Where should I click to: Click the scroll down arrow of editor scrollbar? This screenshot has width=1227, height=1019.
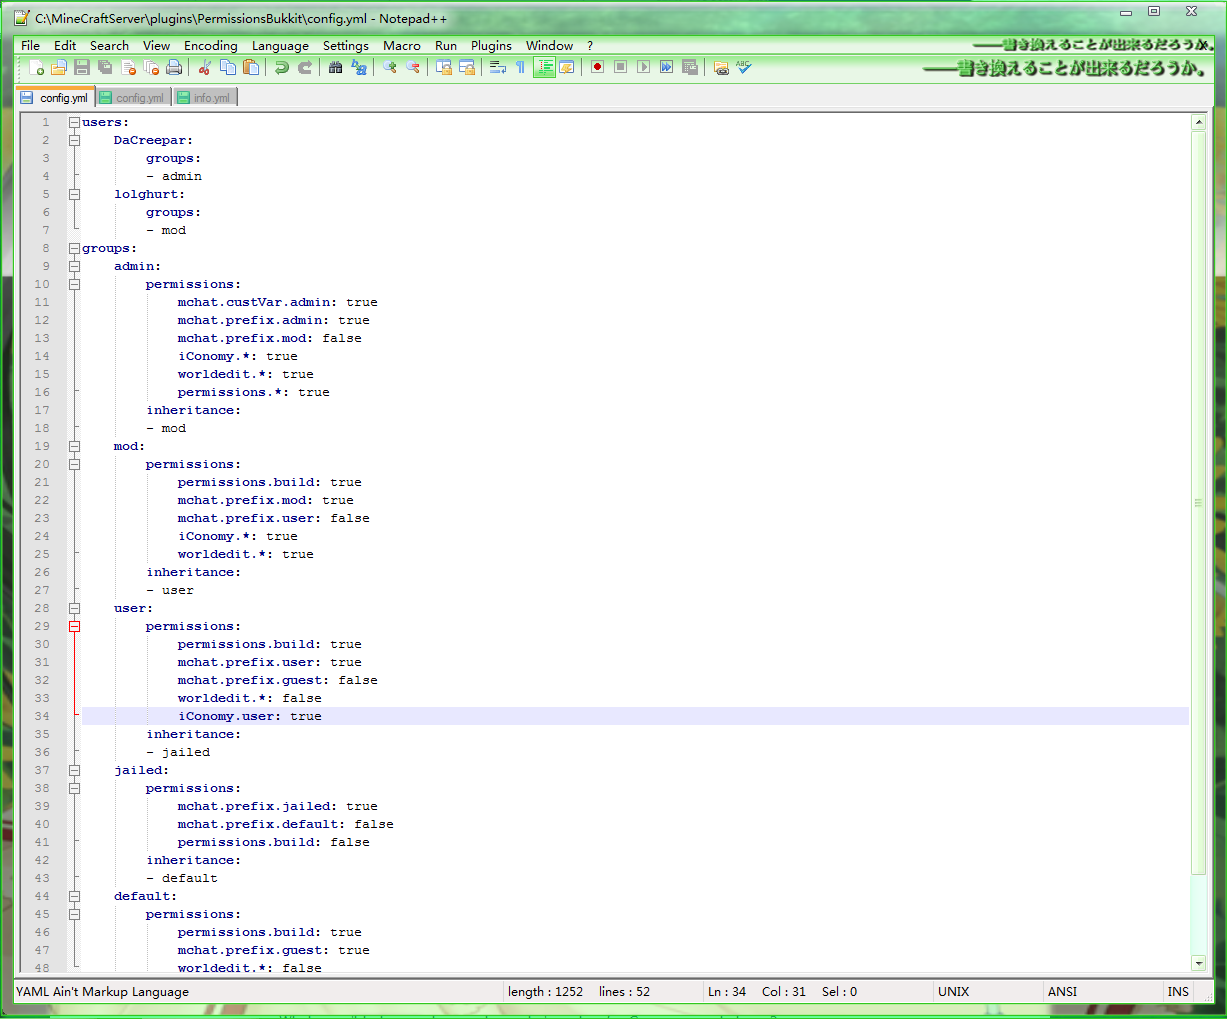1198,963
